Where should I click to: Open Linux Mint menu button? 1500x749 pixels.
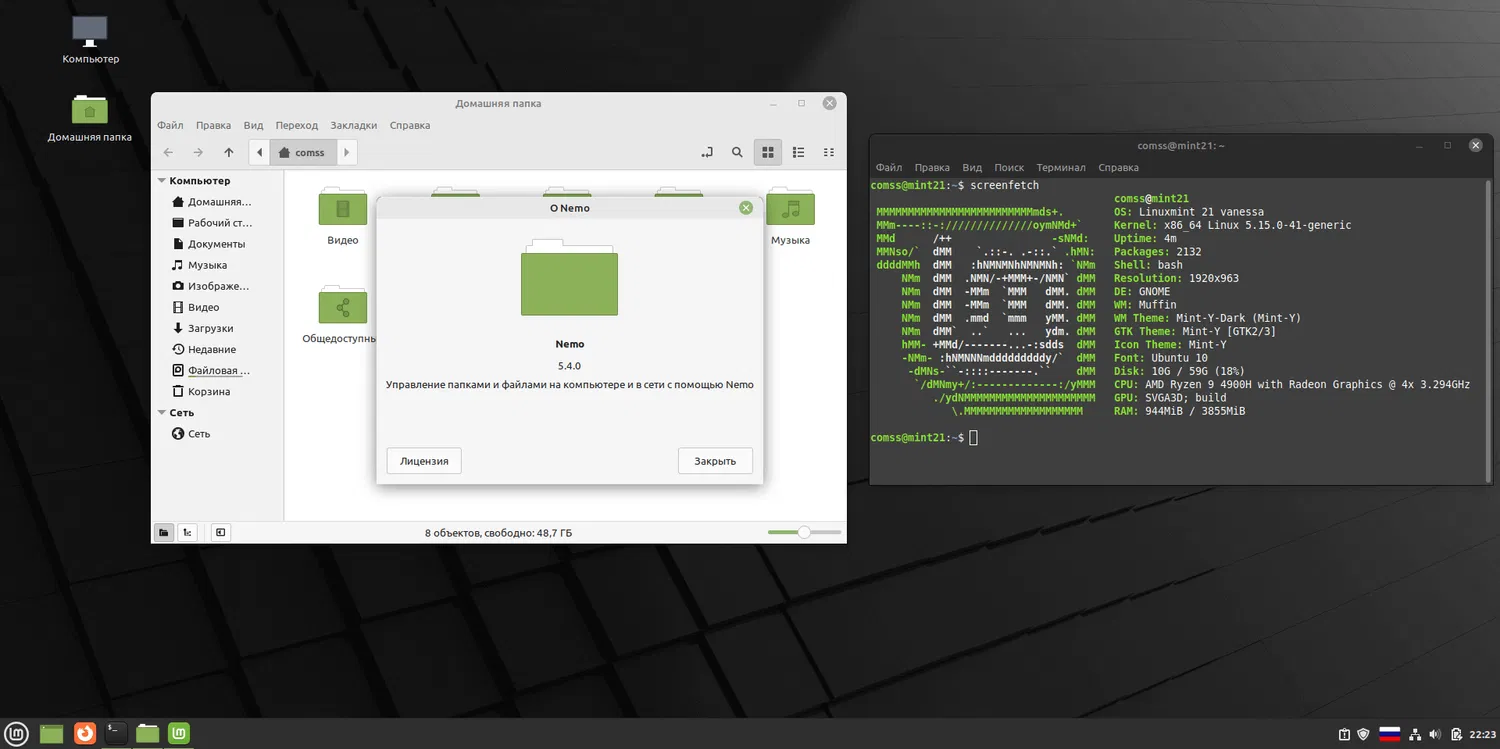coord(17,733)
